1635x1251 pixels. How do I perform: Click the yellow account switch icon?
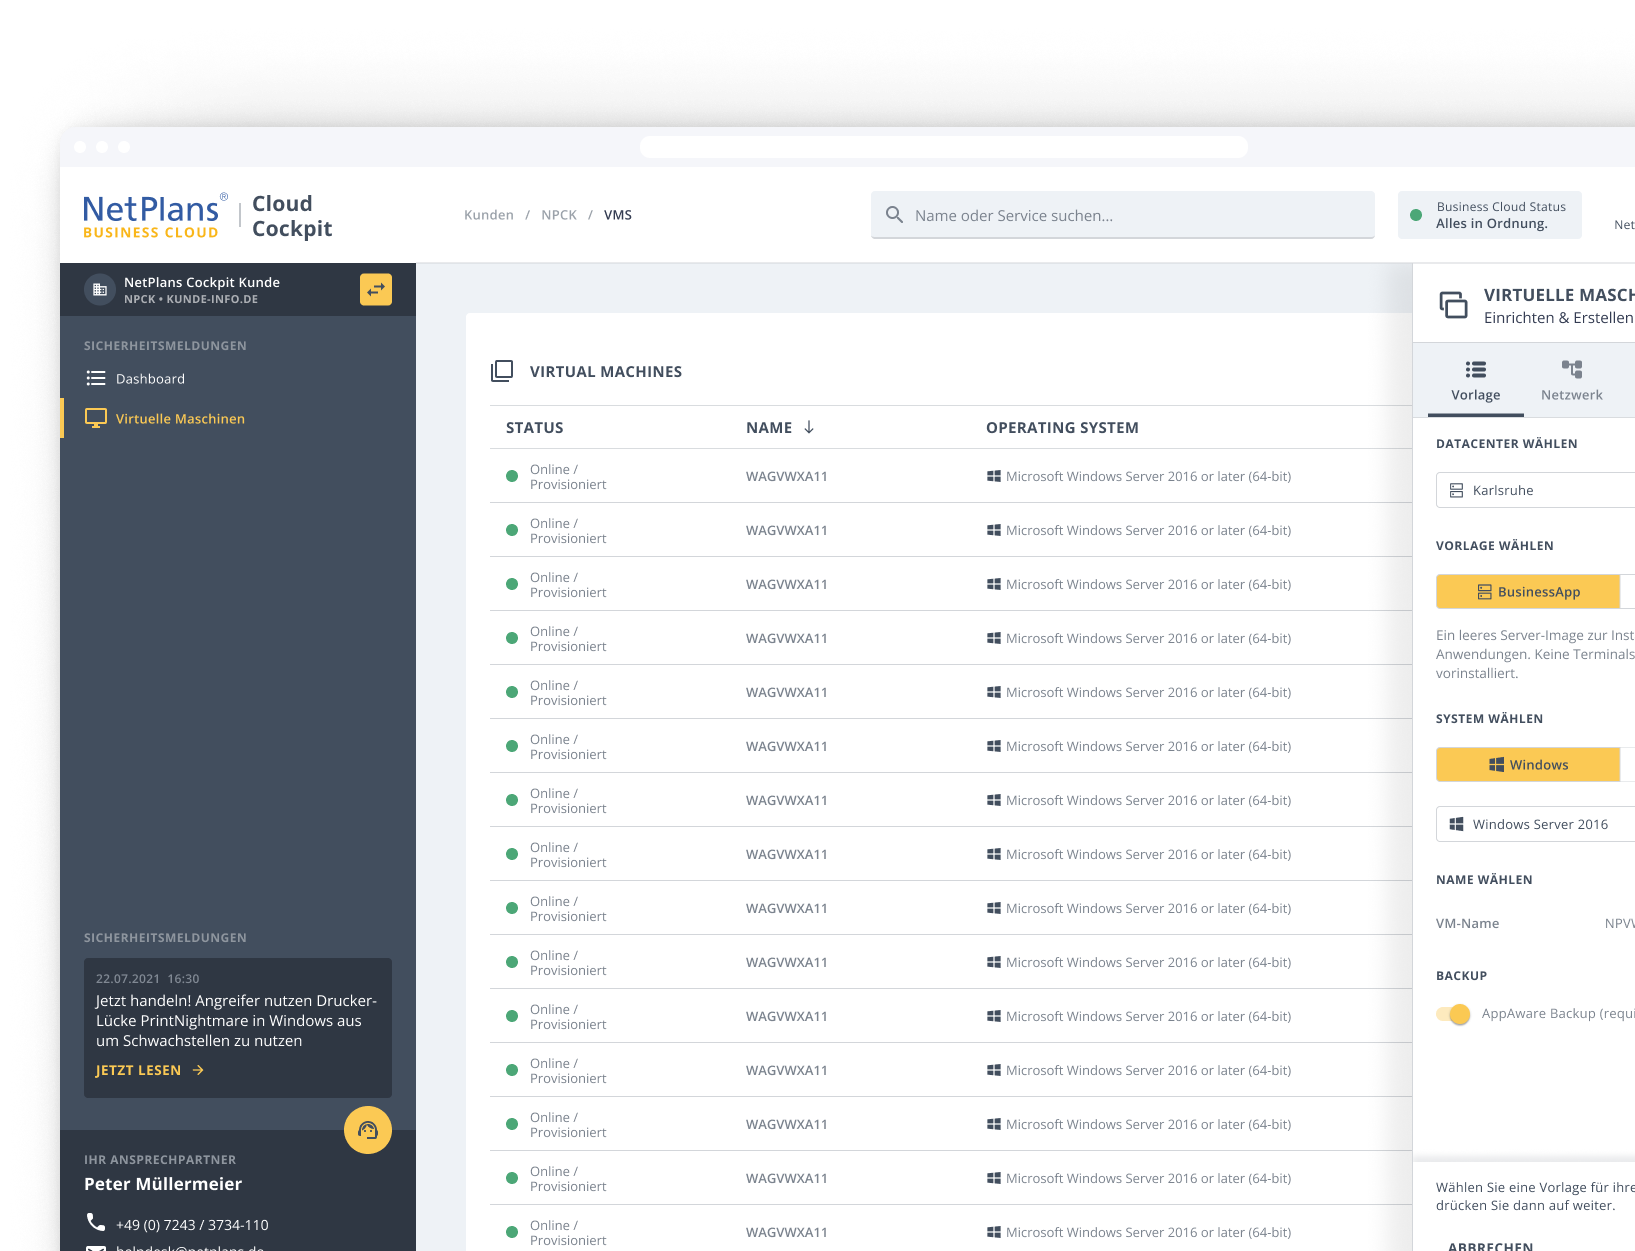point(376,289)
